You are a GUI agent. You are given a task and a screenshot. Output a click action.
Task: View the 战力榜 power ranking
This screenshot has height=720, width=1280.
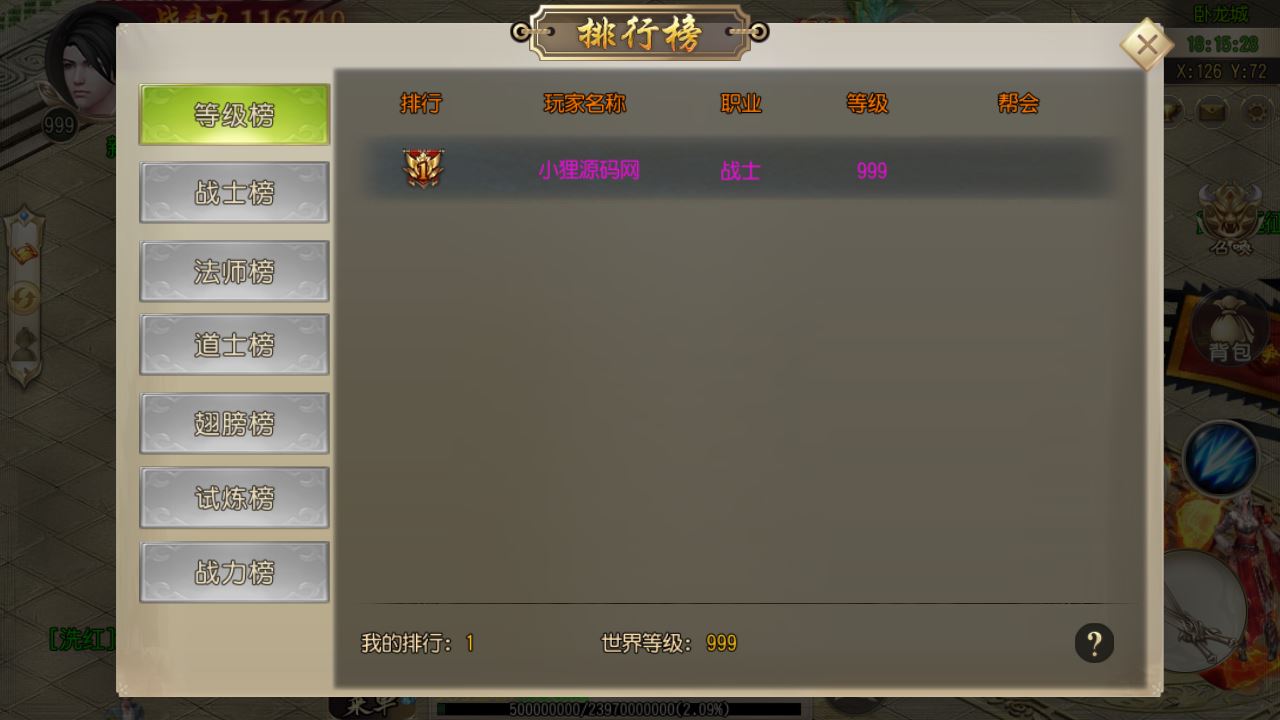point(234,572)
